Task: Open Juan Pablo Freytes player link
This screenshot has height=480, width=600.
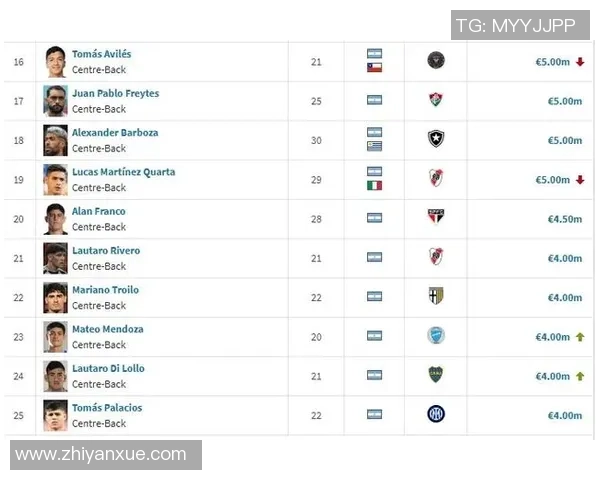Action: [115, 93]
